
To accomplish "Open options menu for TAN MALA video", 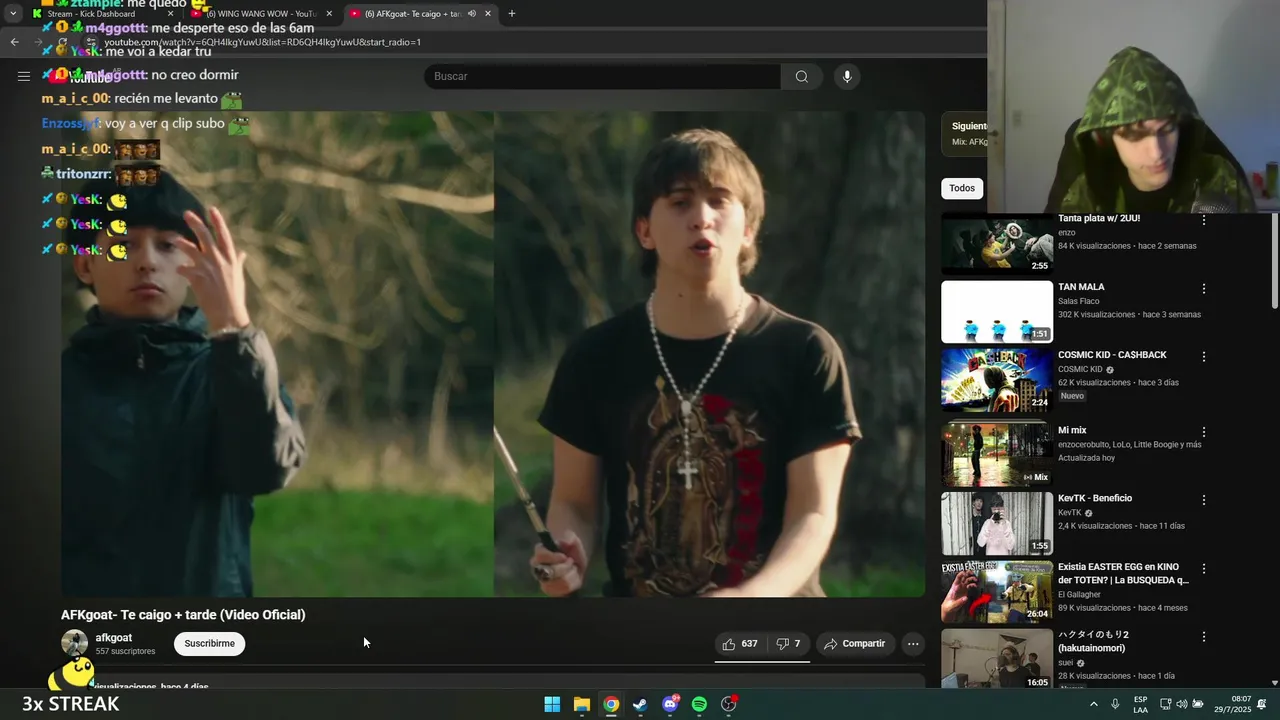I will coord(1204,288).
